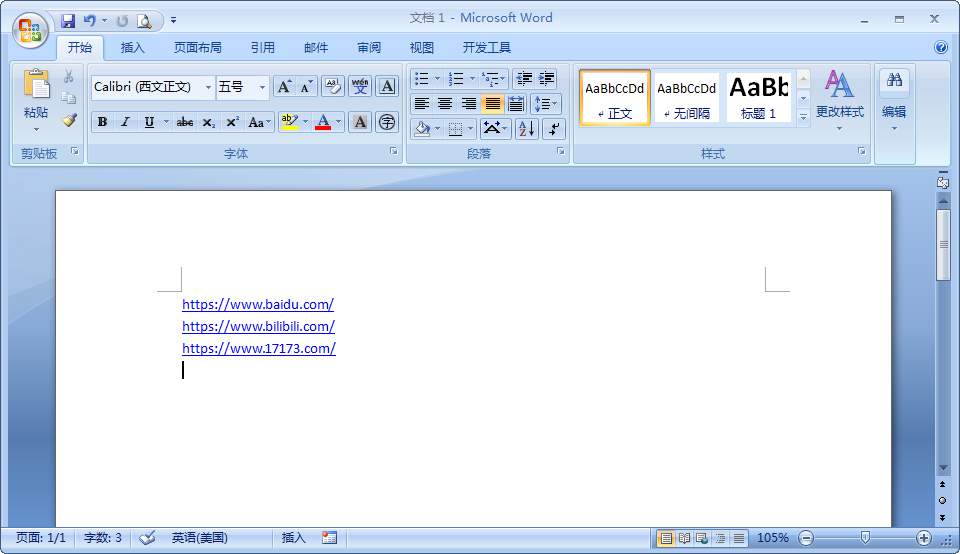Toggle Italic formatting
This screenshot has width=960, height=554.
[x=126, y=122]
